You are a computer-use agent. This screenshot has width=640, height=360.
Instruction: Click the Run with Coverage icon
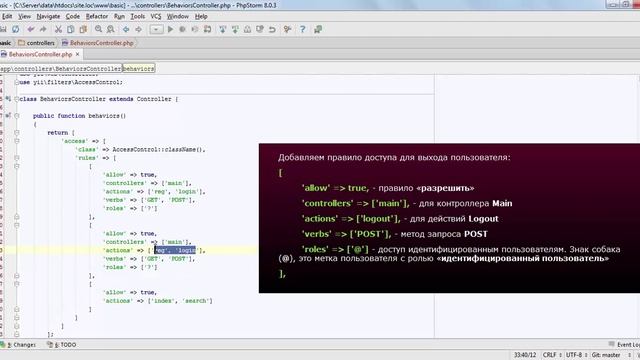(x=195, y=29)
